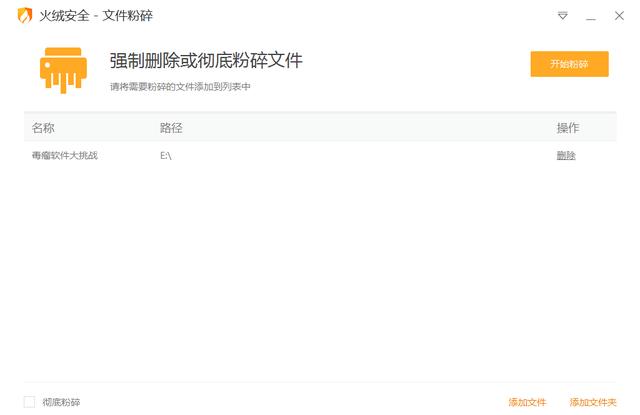Click the 火绒安全 - 文件粉碎 title text
Viewport: 640px width, 415px height.
(96, 16)
